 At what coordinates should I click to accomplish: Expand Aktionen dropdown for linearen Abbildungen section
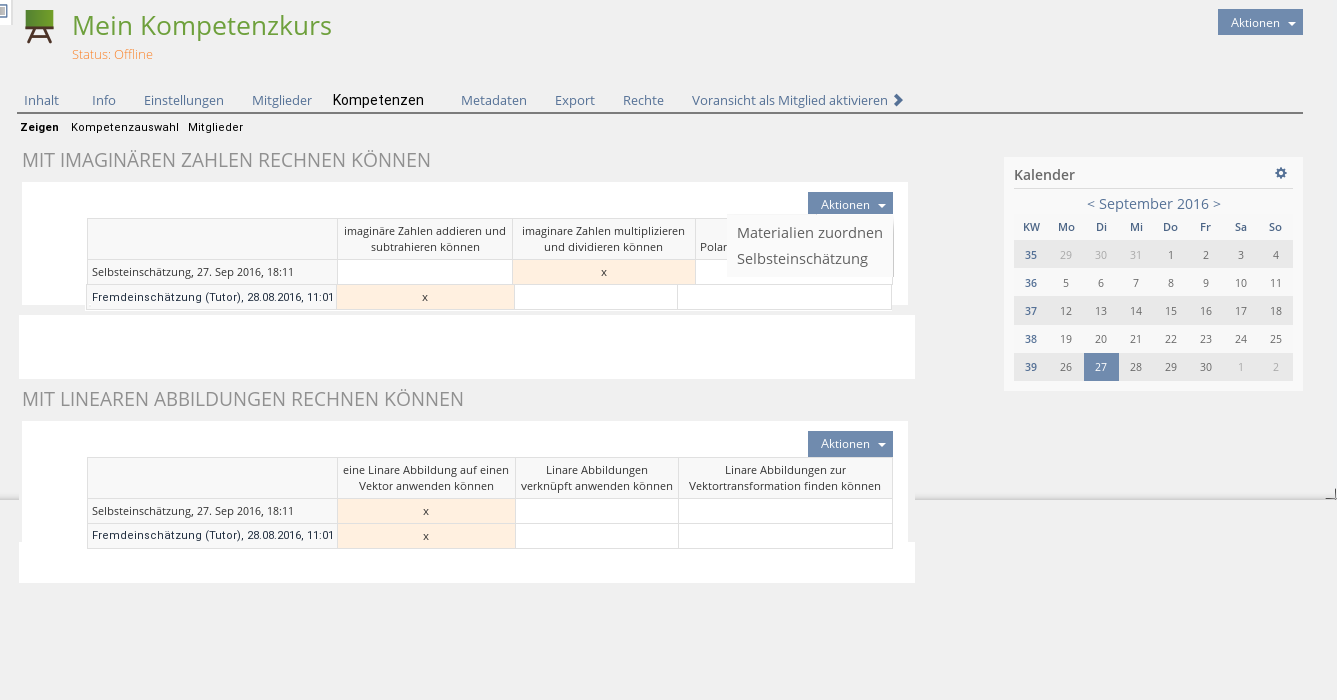coord(849,443)
